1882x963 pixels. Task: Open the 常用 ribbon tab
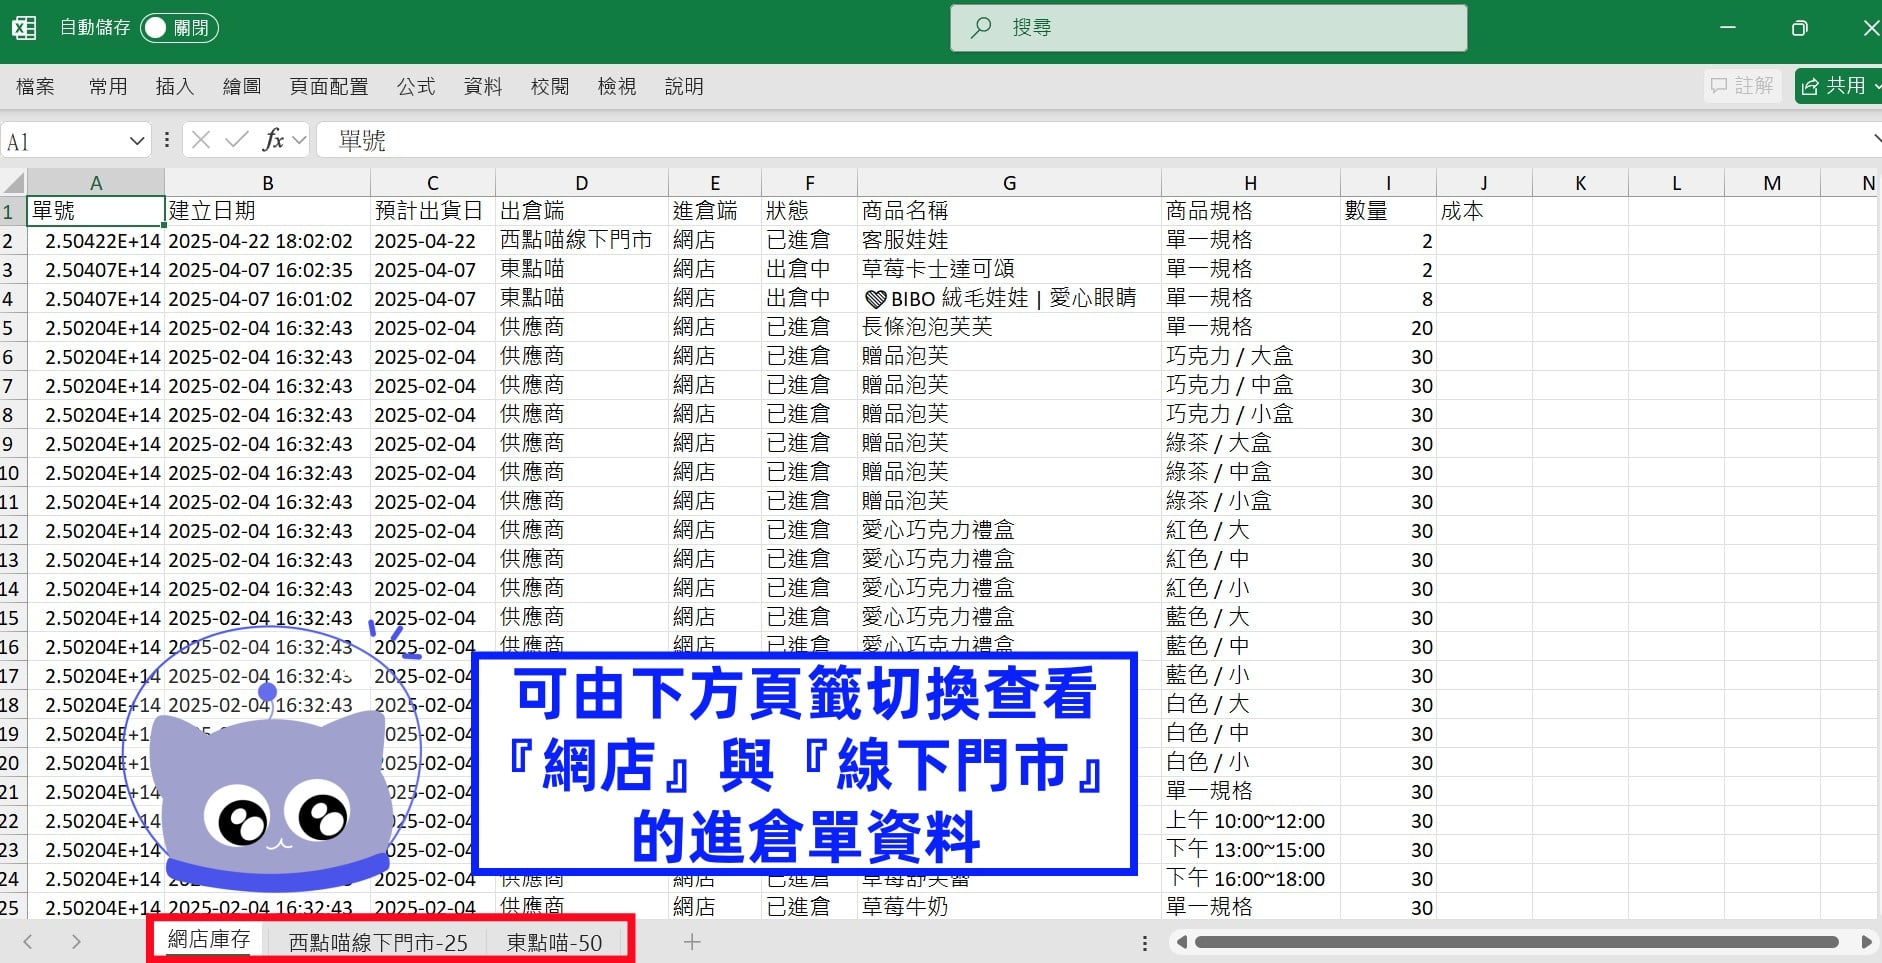(x=108, y=87)
